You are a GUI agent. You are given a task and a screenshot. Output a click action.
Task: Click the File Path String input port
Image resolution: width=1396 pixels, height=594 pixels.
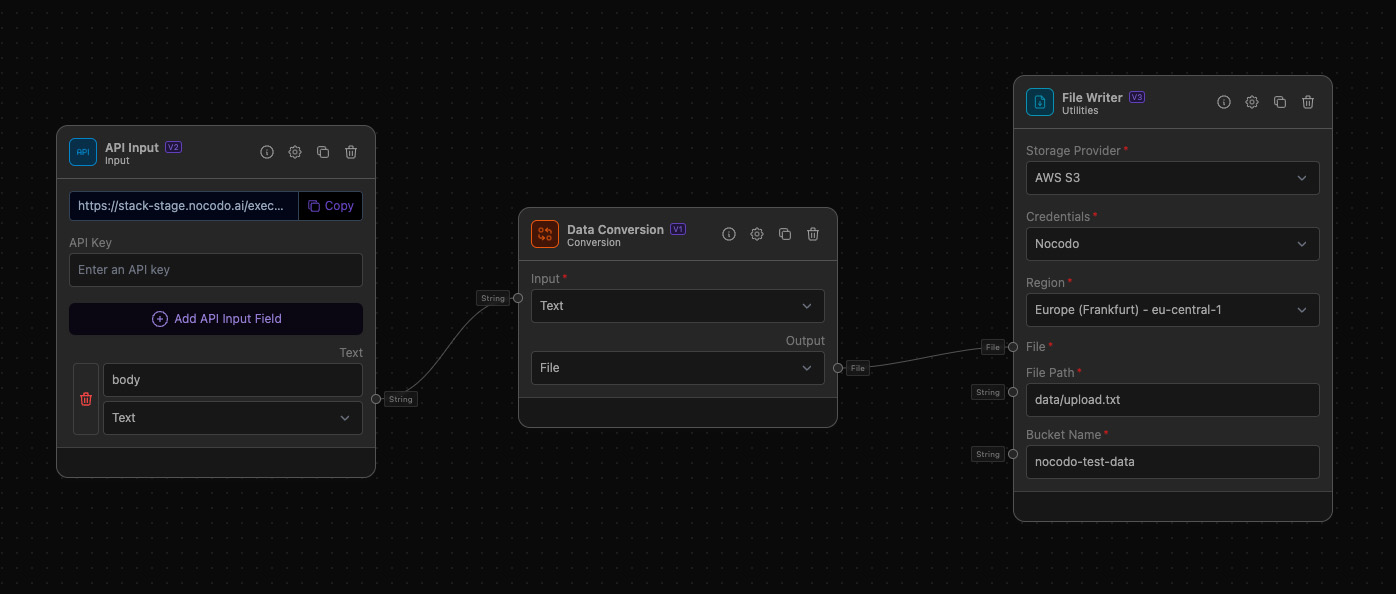(x=1014, y=392)
